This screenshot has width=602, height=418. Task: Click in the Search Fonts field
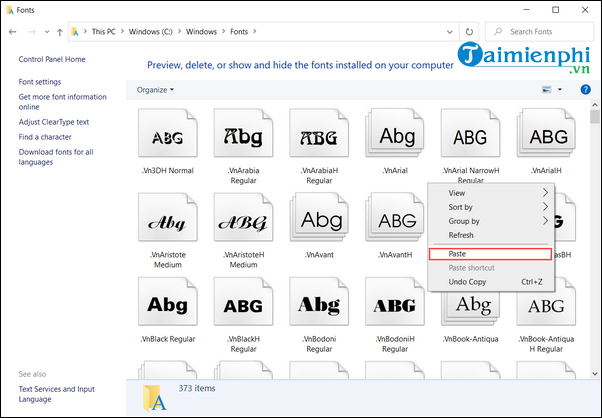539,31
